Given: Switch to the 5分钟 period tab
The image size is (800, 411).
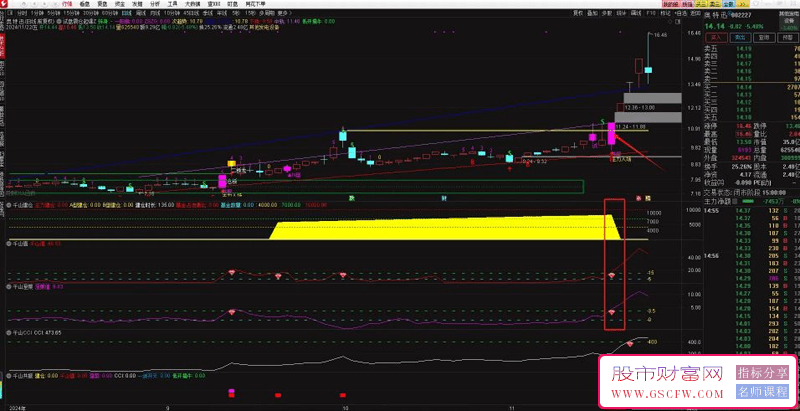Looking at the screenshot, I should 53,12.
